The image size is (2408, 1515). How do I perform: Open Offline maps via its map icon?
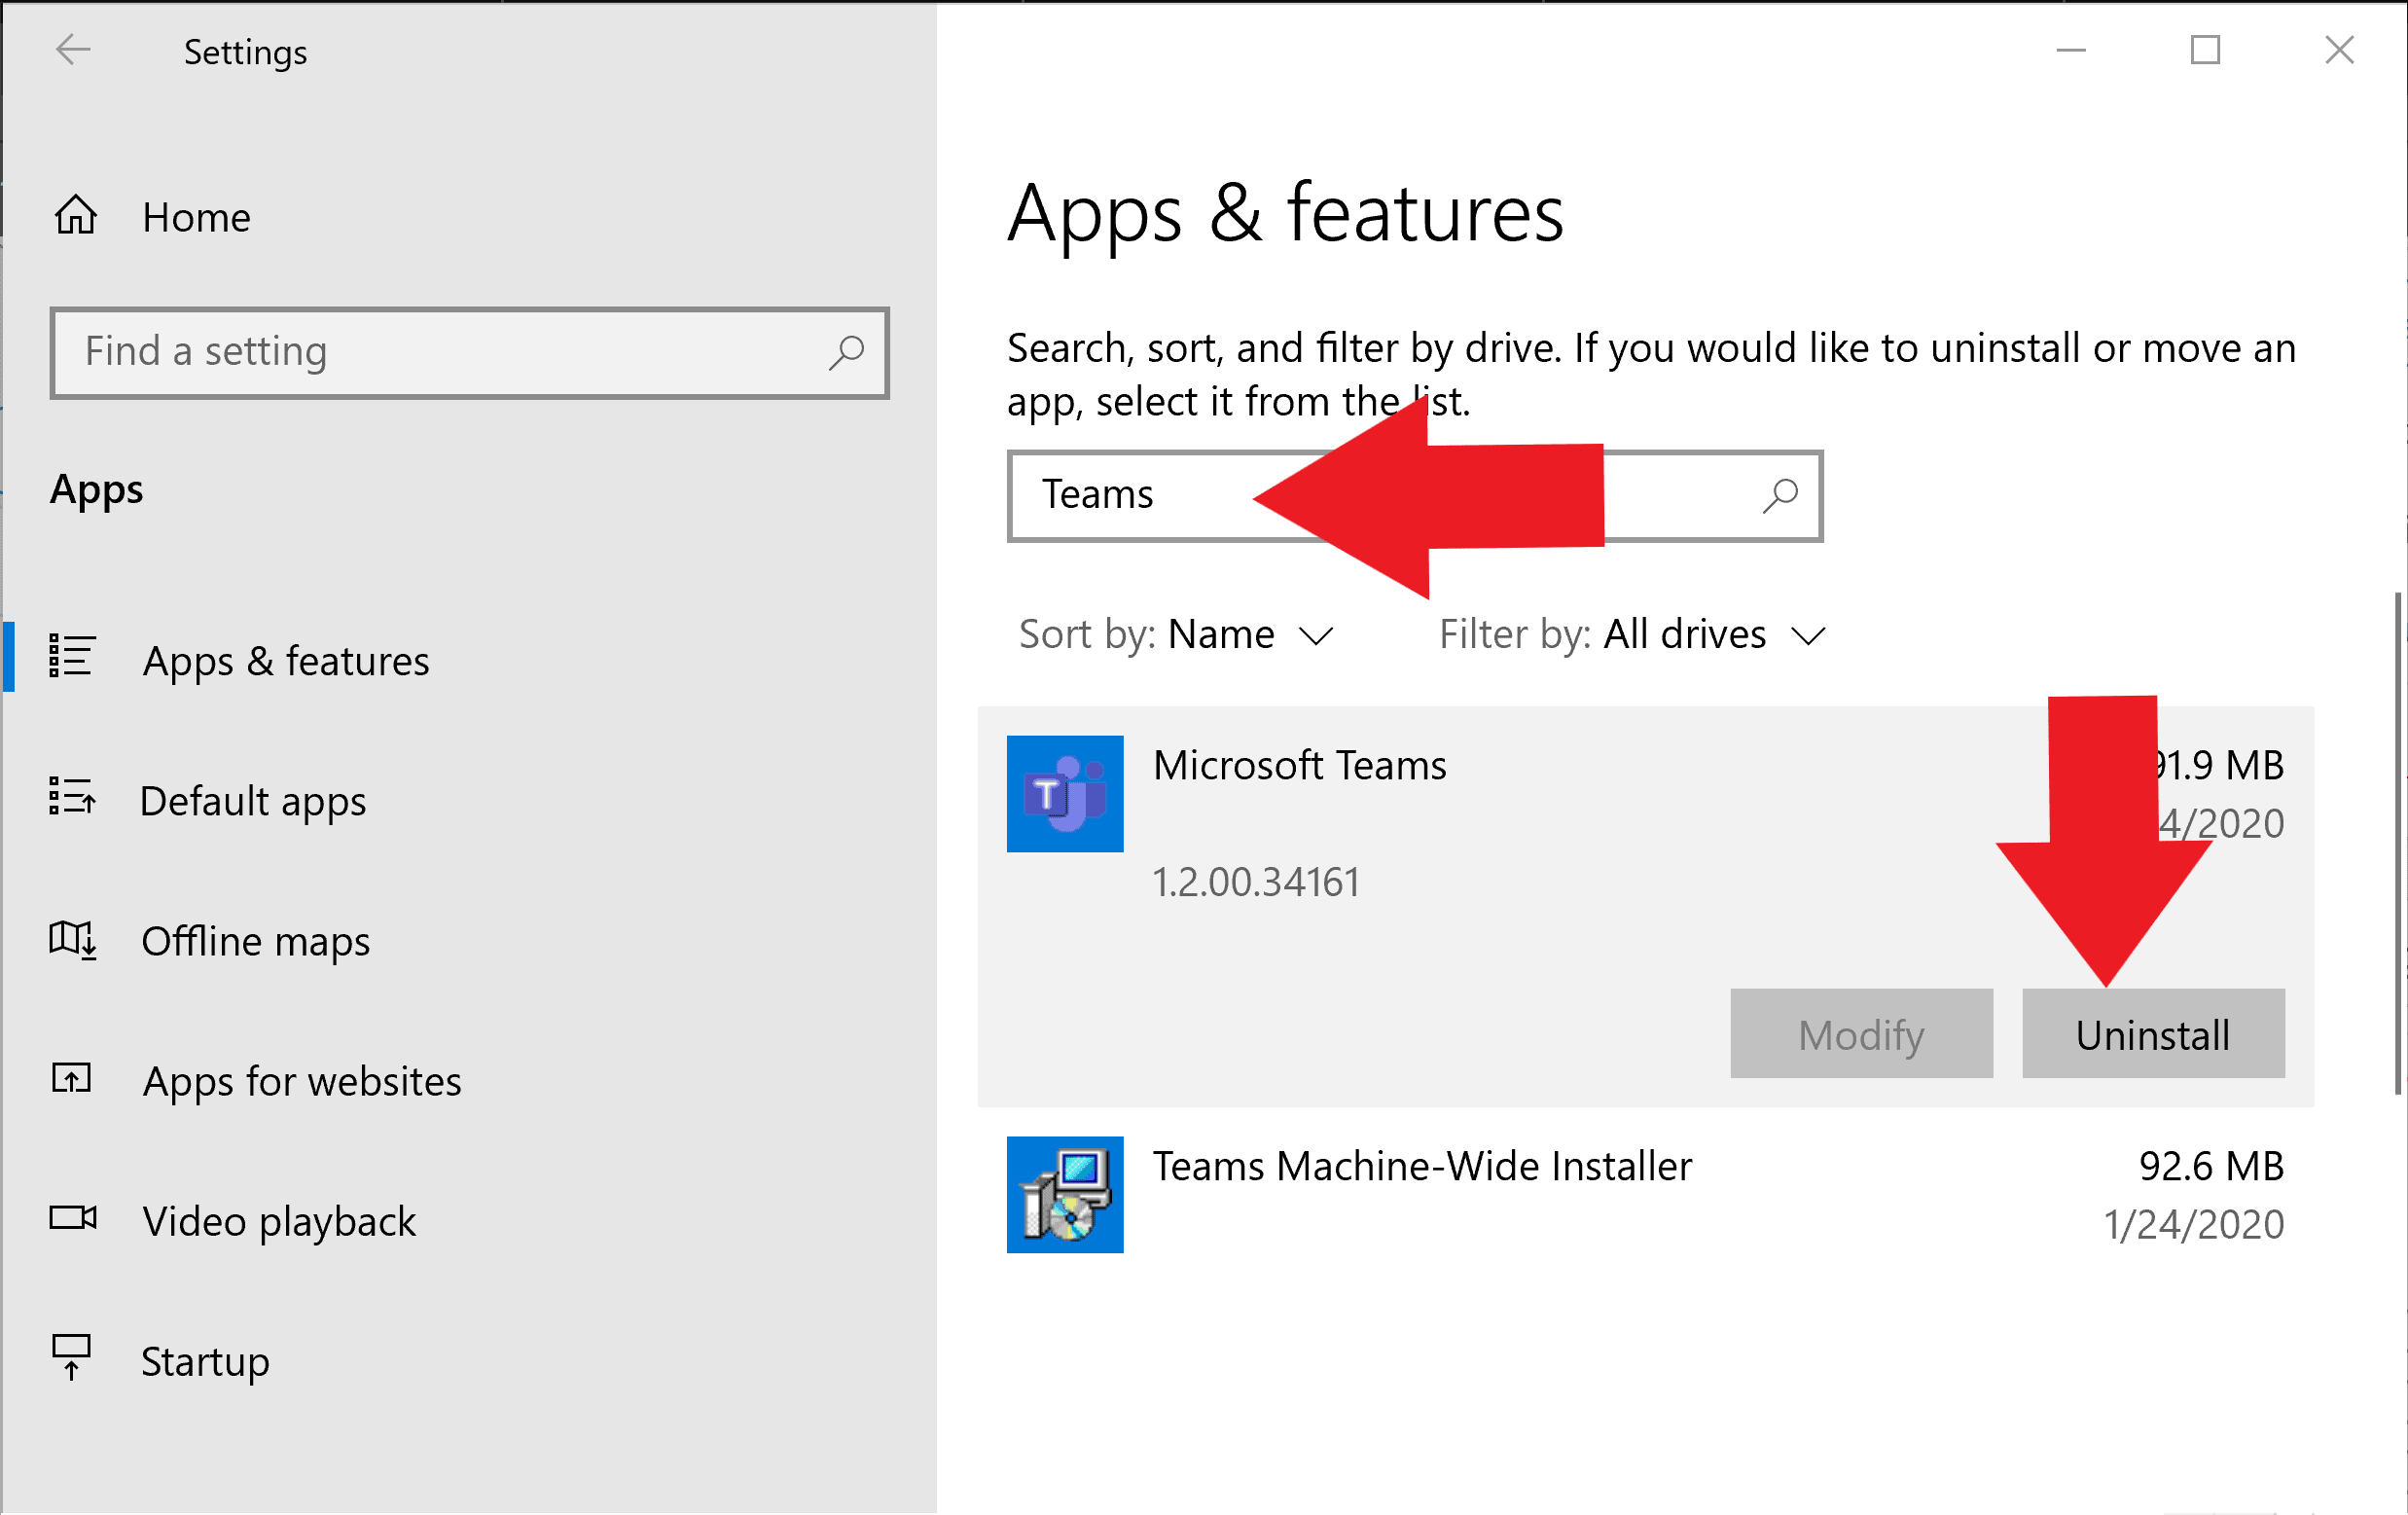click(71, 939)
